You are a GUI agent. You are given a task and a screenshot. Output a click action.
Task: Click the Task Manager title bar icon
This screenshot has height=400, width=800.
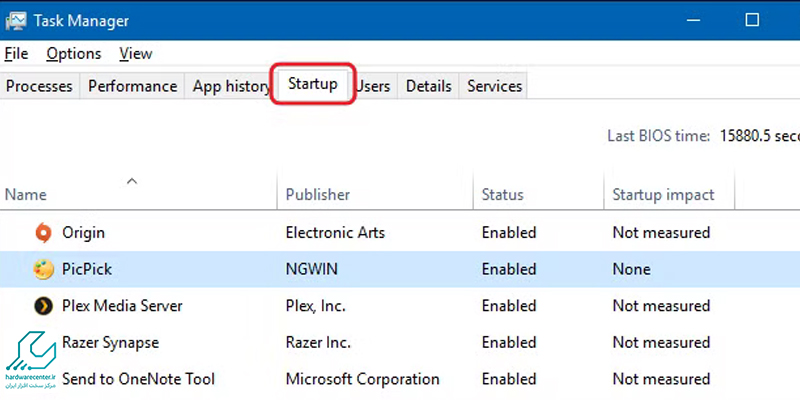(16, 20)
